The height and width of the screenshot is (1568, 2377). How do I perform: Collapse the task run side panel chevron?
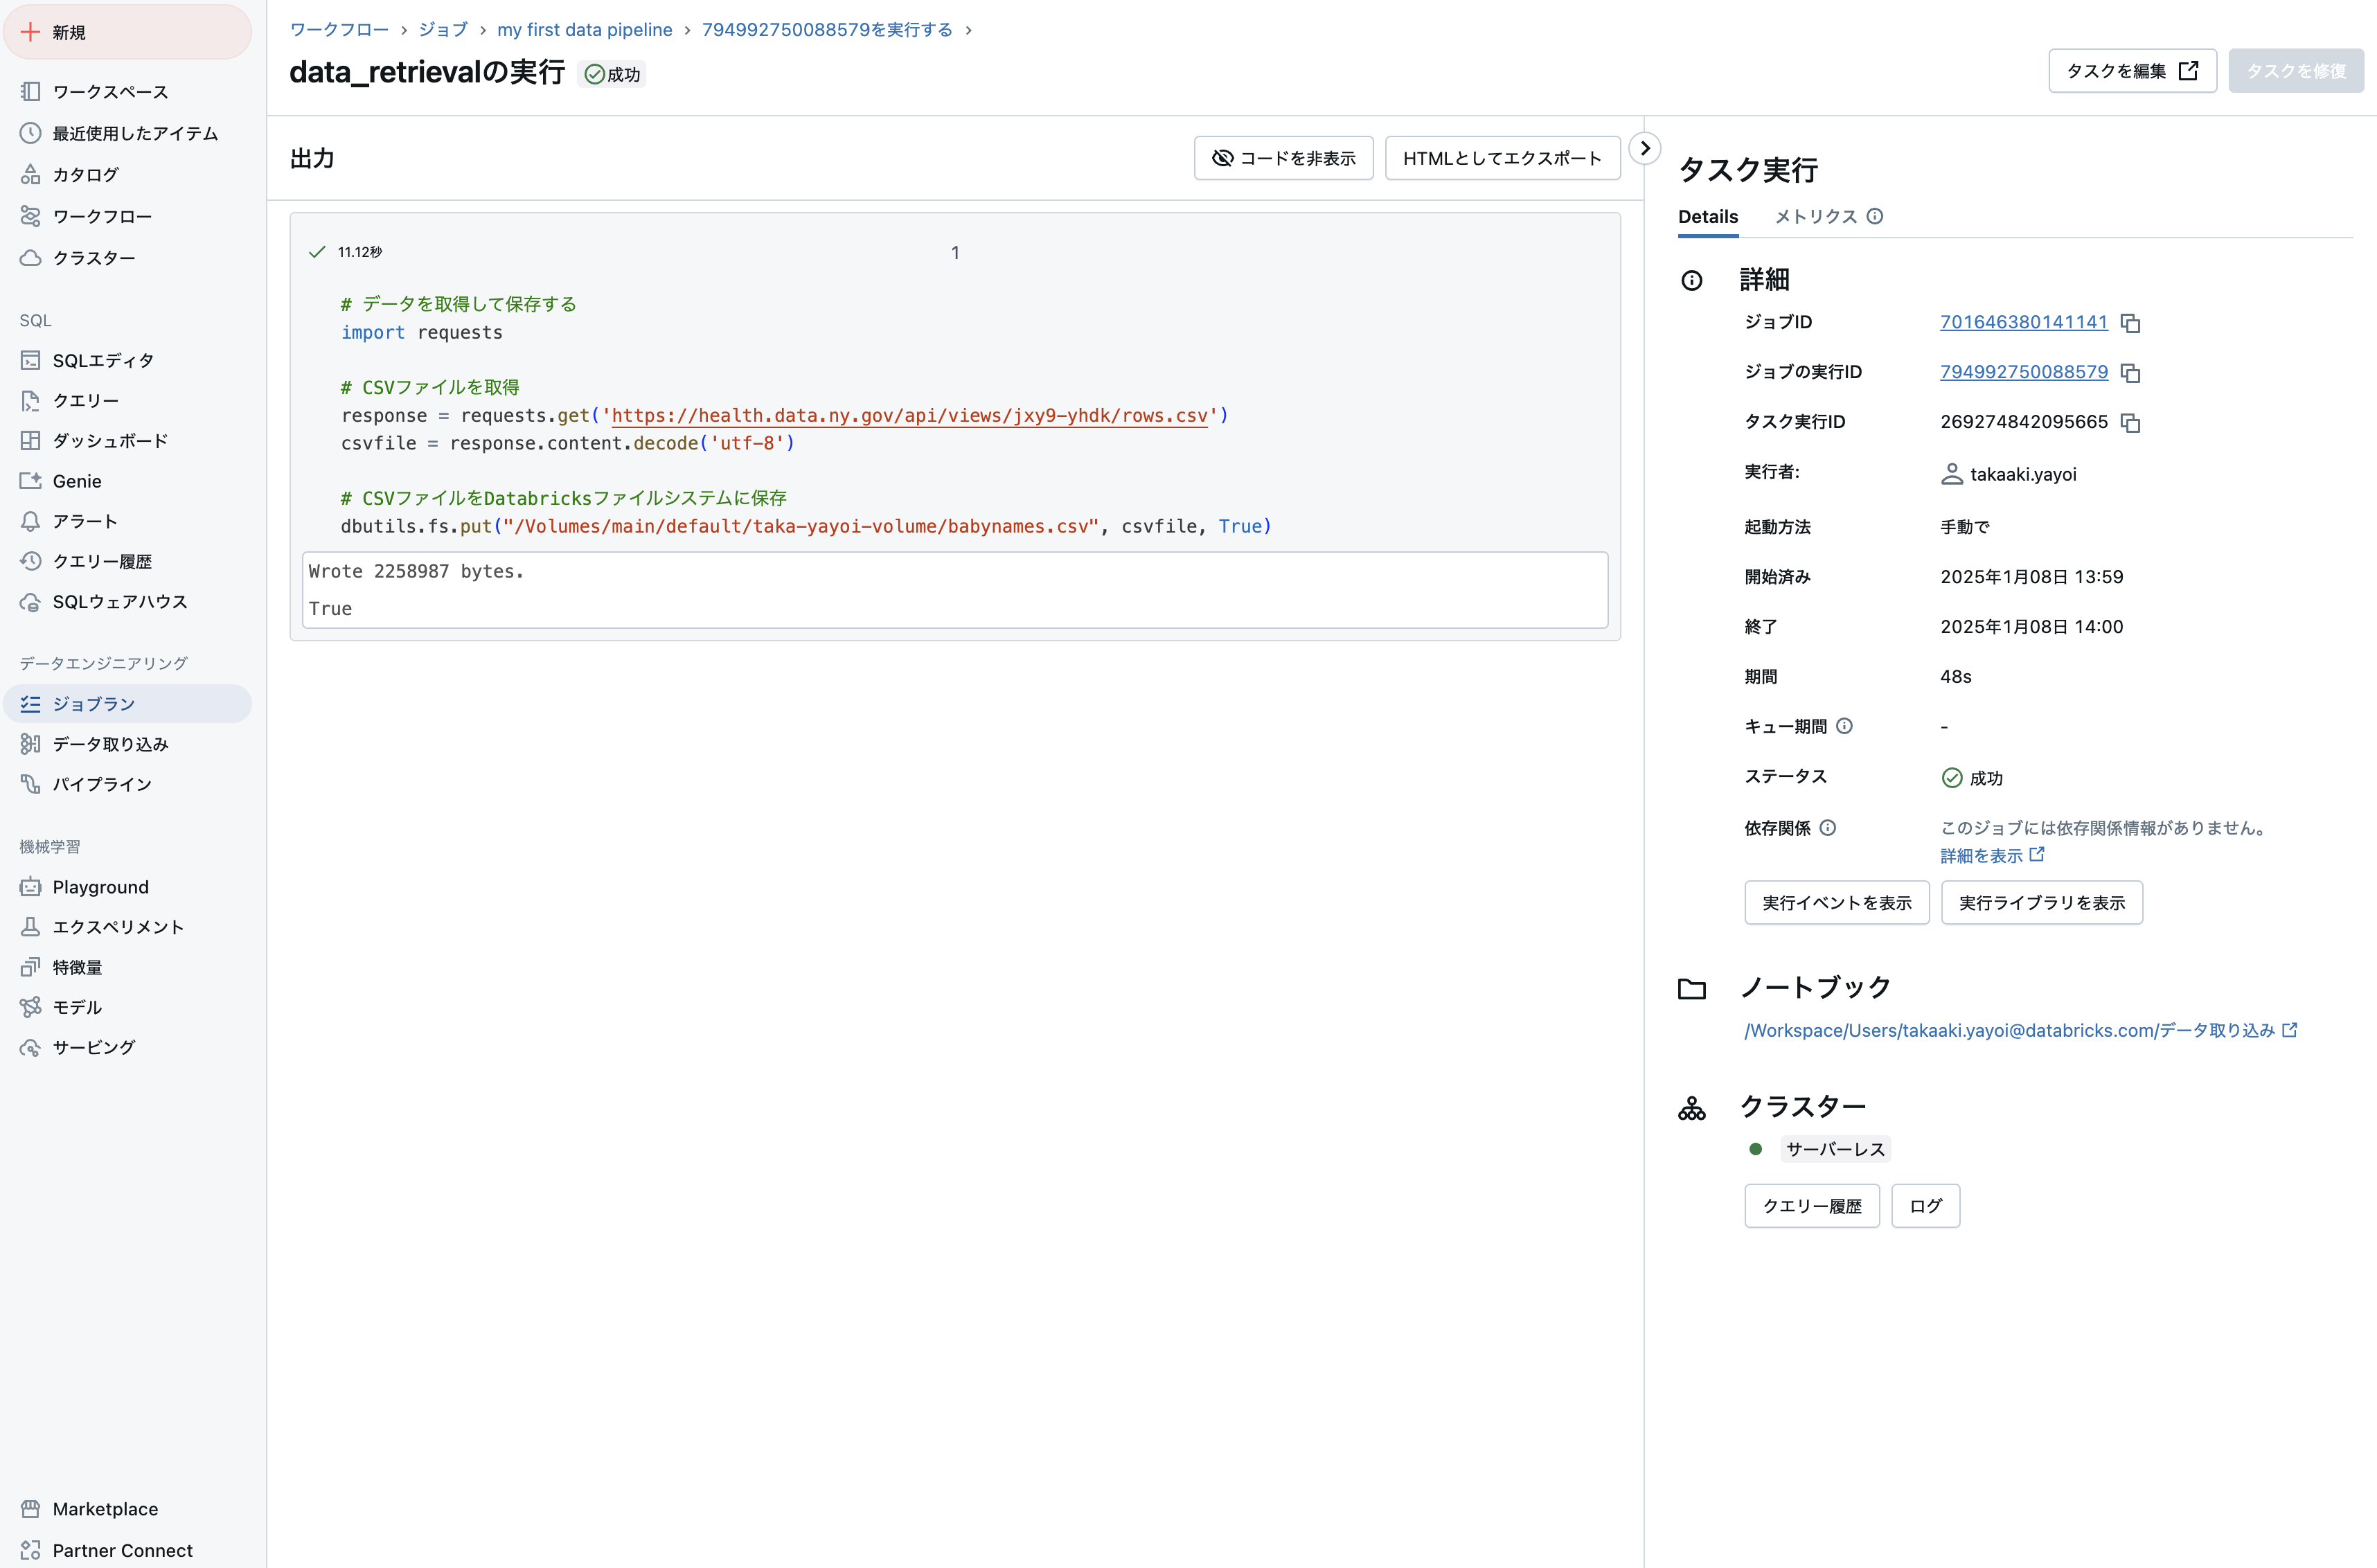[x=1645, y=148]
